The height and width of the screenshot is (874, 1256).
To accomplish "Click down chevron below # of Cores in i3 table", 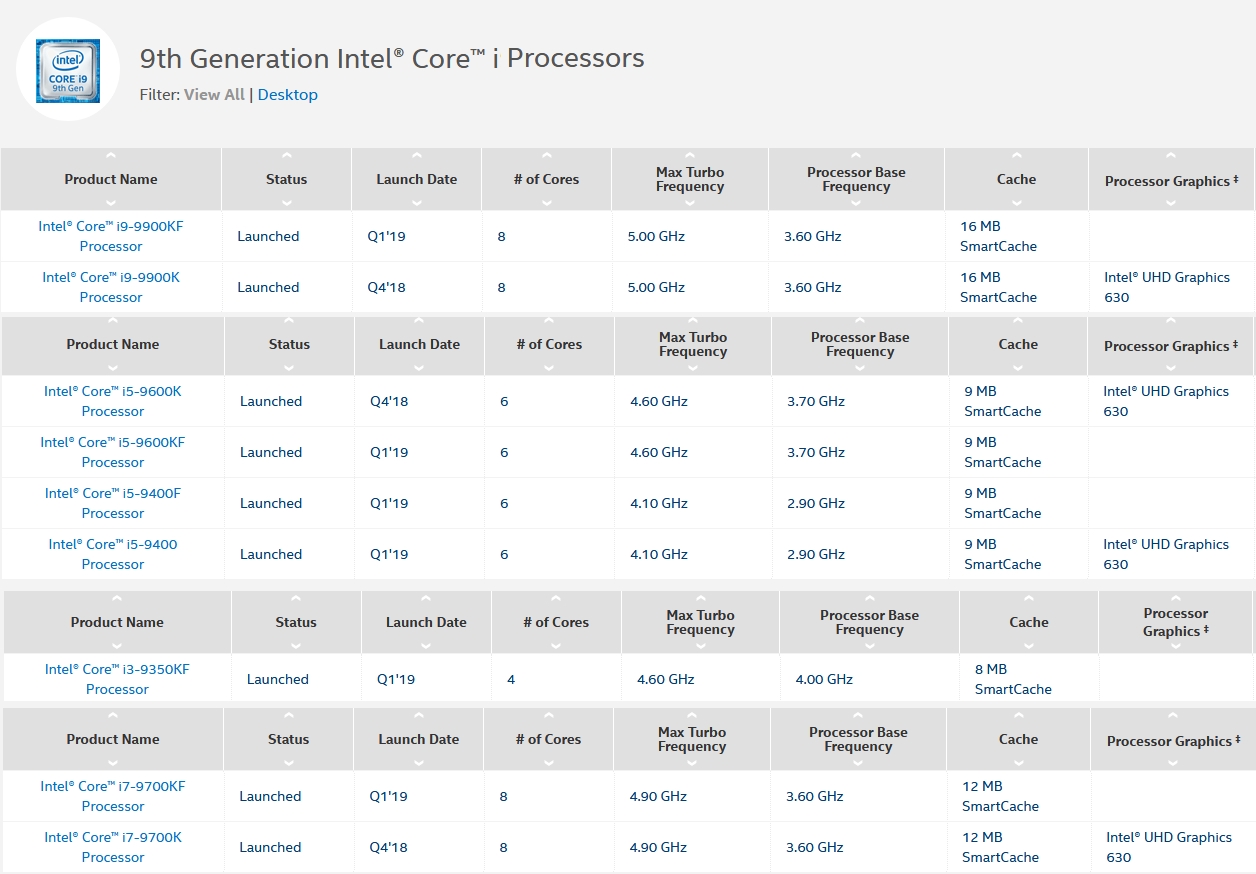I will coord(556,645).
